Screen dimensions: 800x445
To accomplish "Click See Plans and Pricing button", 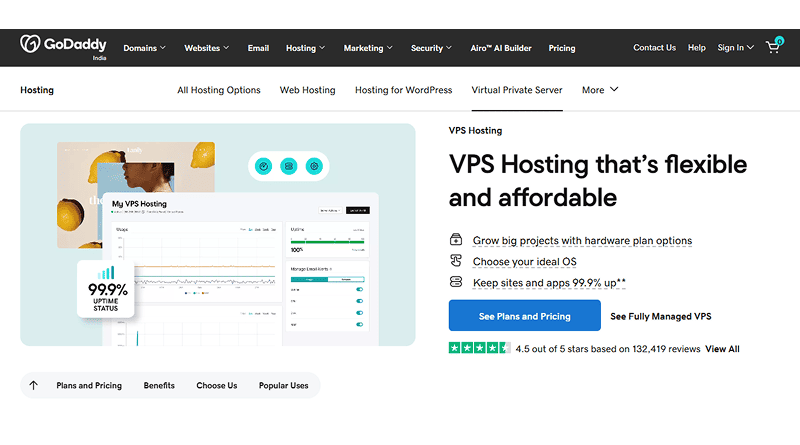I will pos(524,316).
